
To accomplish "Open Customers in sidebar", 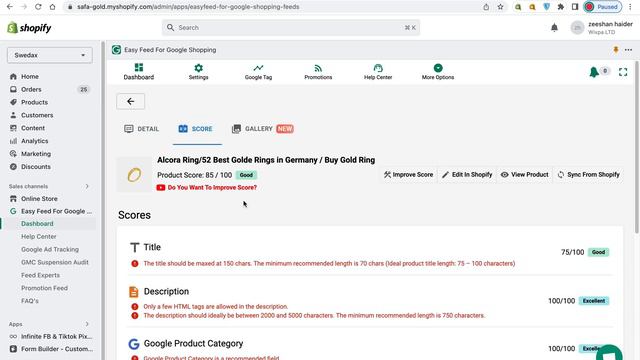I will click(x=37, y=116).
